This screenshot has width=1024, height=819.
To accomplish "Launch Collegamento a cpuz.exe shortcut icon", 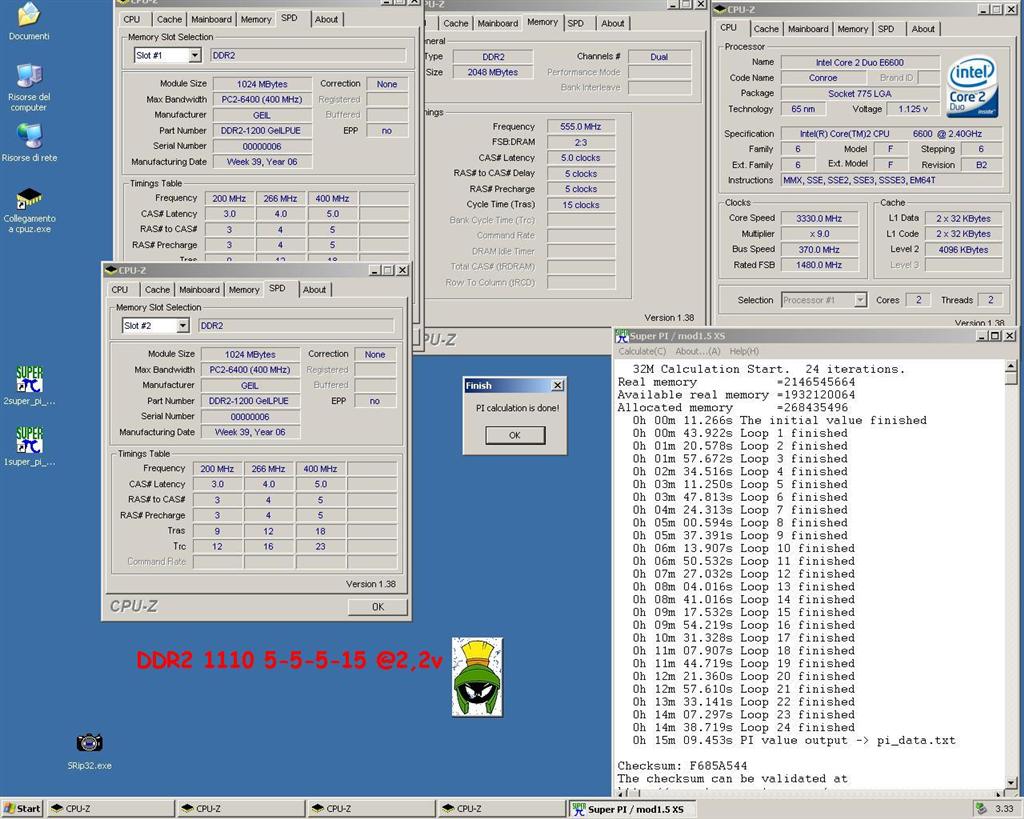I will pos(29,197).
